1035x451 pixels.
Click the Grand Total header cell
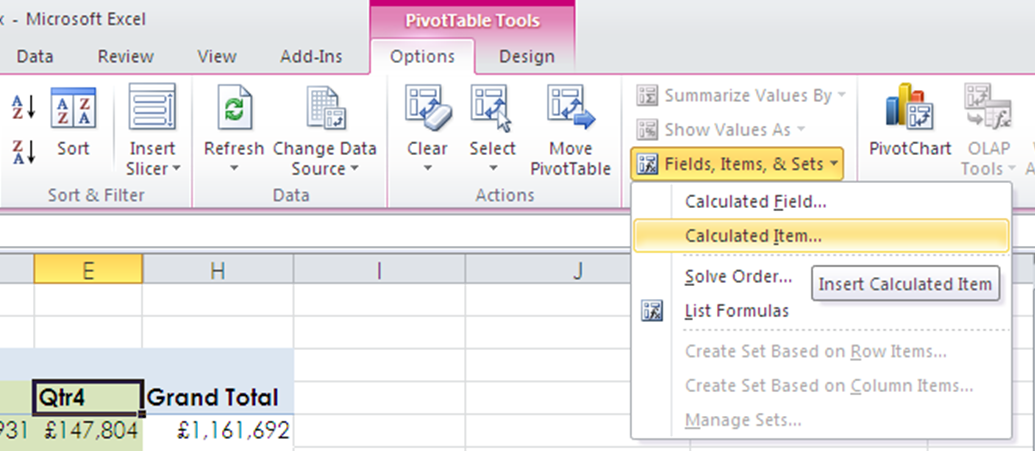pos(218,398)
